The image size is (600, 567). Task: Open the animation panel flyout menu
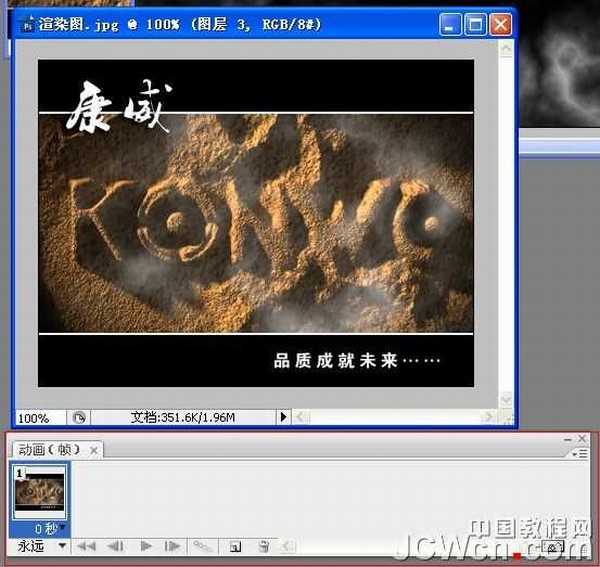pos(583,453)
